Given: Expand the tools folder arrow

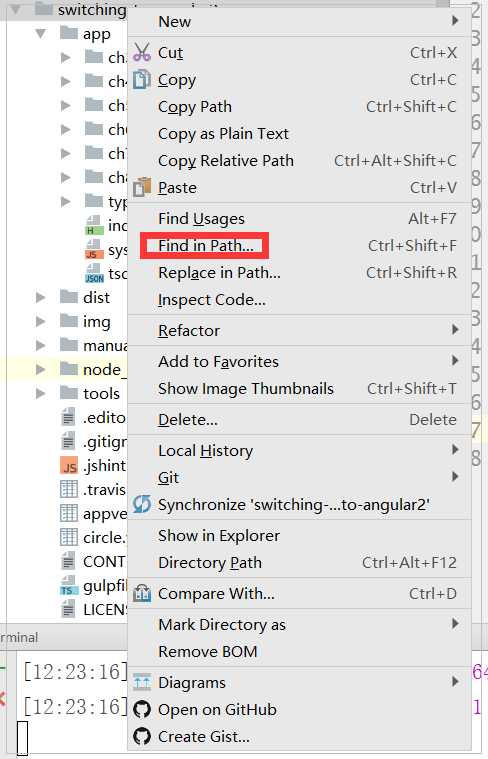Looking at the screenshot, I should (41, 393).
